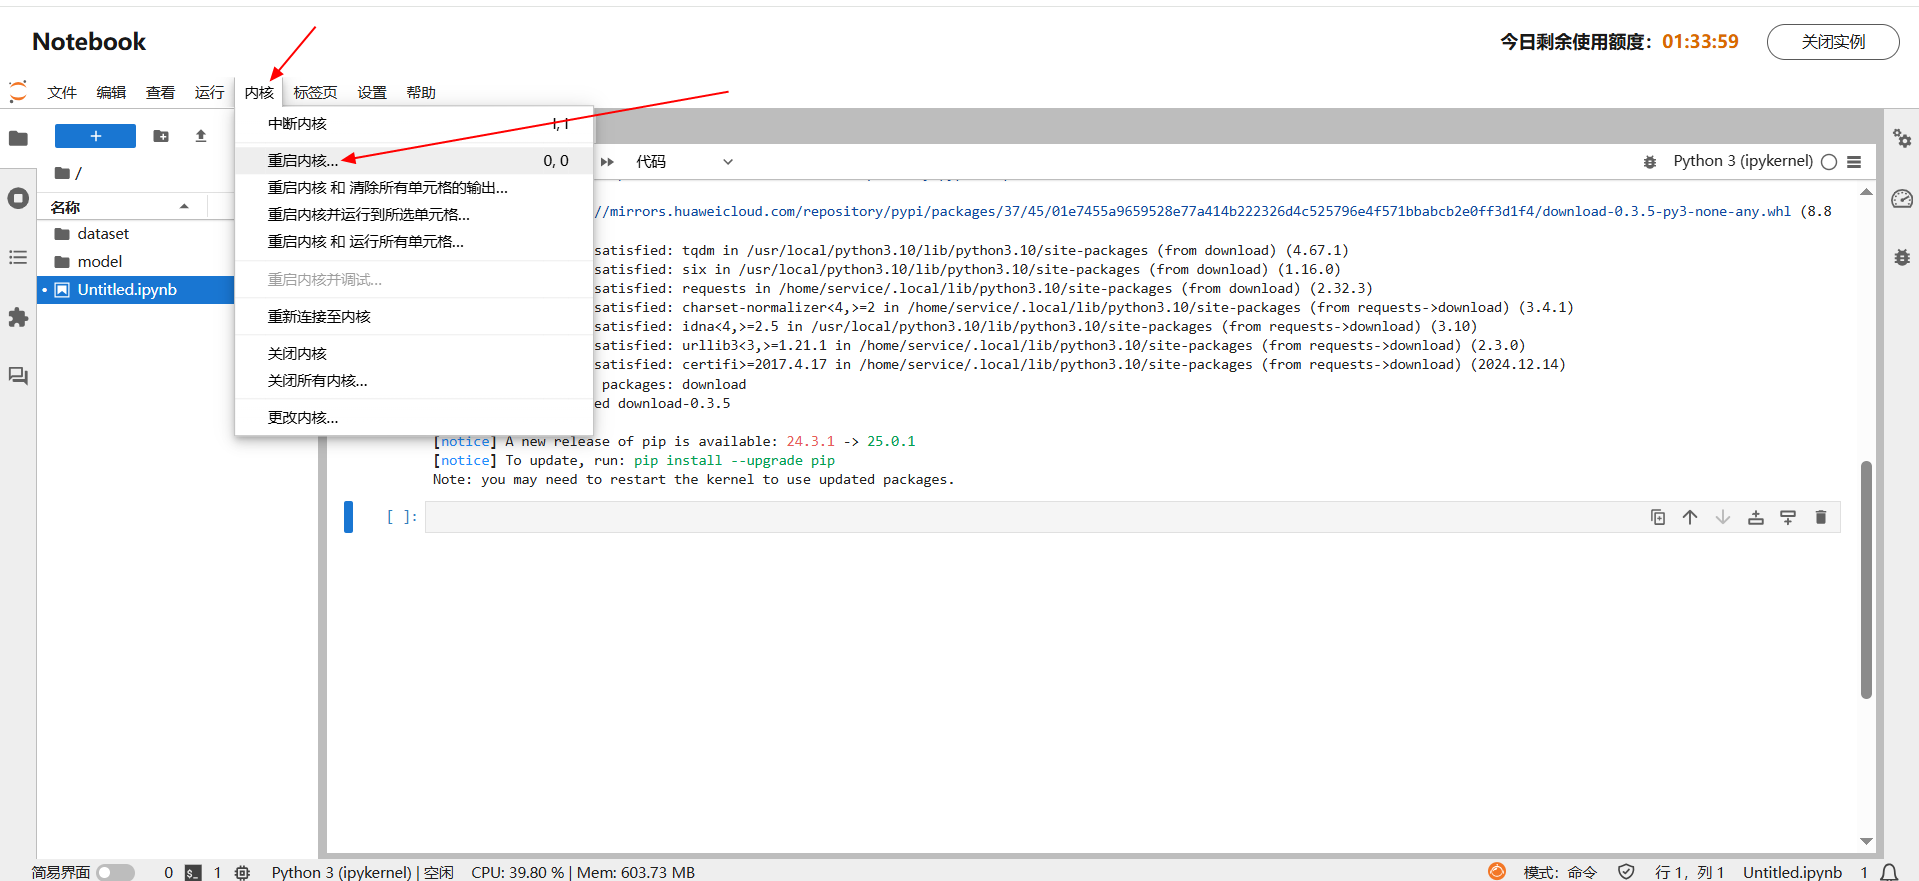
Task: Insert a cell below the active cell
Action: pyautogui.click(x=1788, y=517)
